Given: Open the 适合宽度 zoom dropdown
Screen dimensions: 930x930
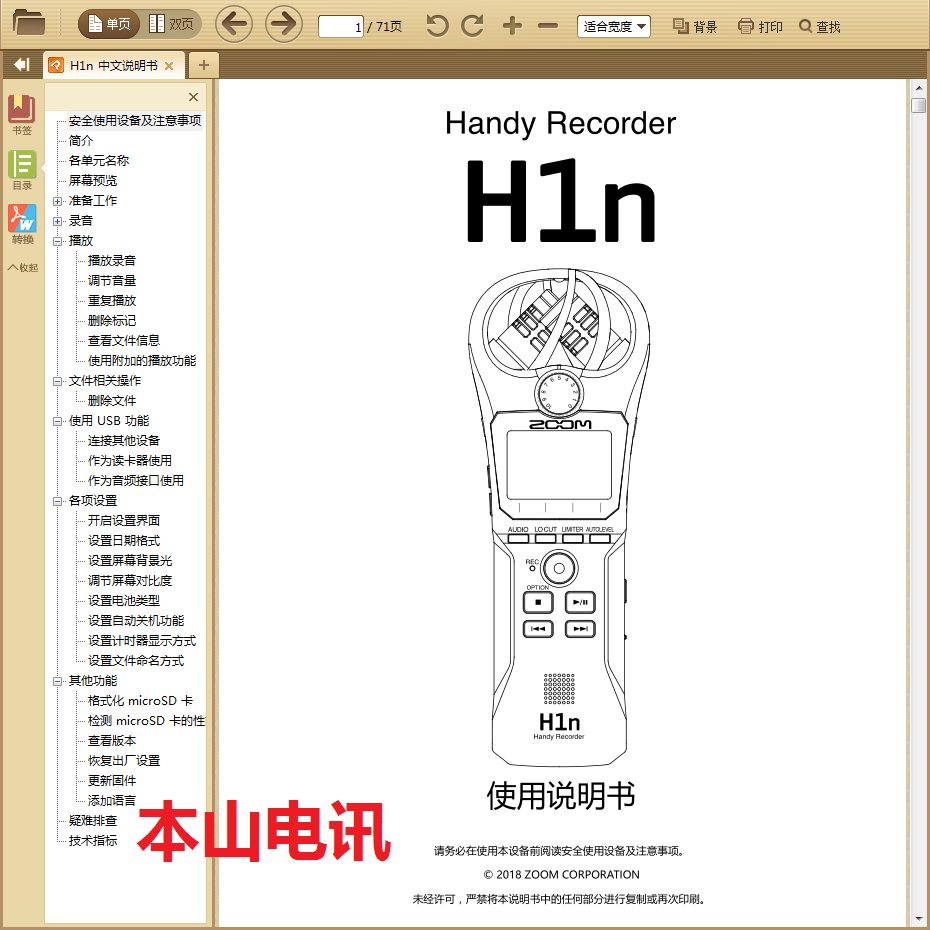Looking at the screenshot, I should click(613, 27).
